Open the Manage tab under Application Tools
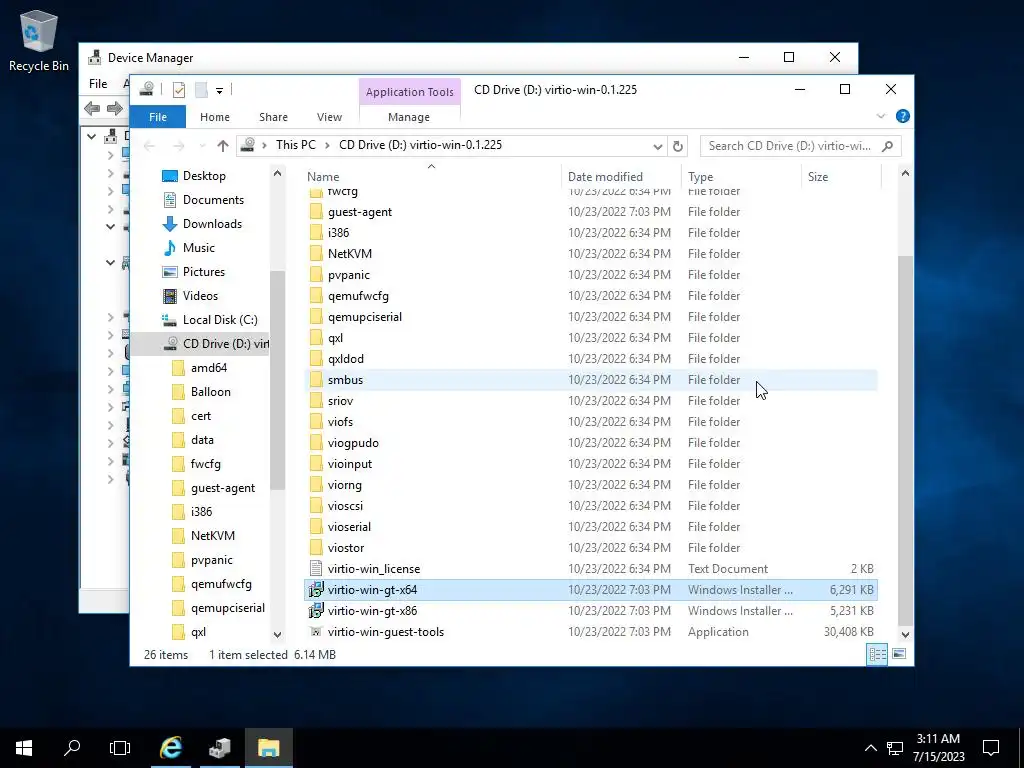This screenshot has height=768, width=1024. [x=409, y=117]
